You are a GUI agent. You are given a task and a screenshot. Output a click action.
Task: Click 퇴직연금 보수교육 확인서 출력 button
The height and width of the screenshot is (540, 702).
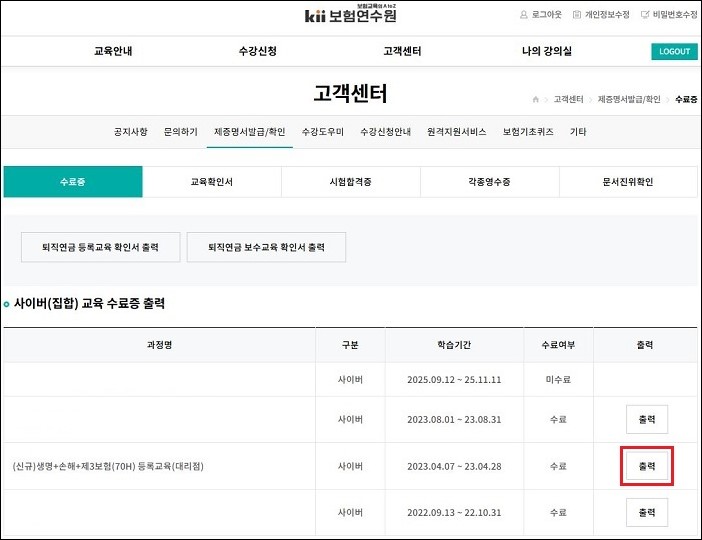point(266,247)
